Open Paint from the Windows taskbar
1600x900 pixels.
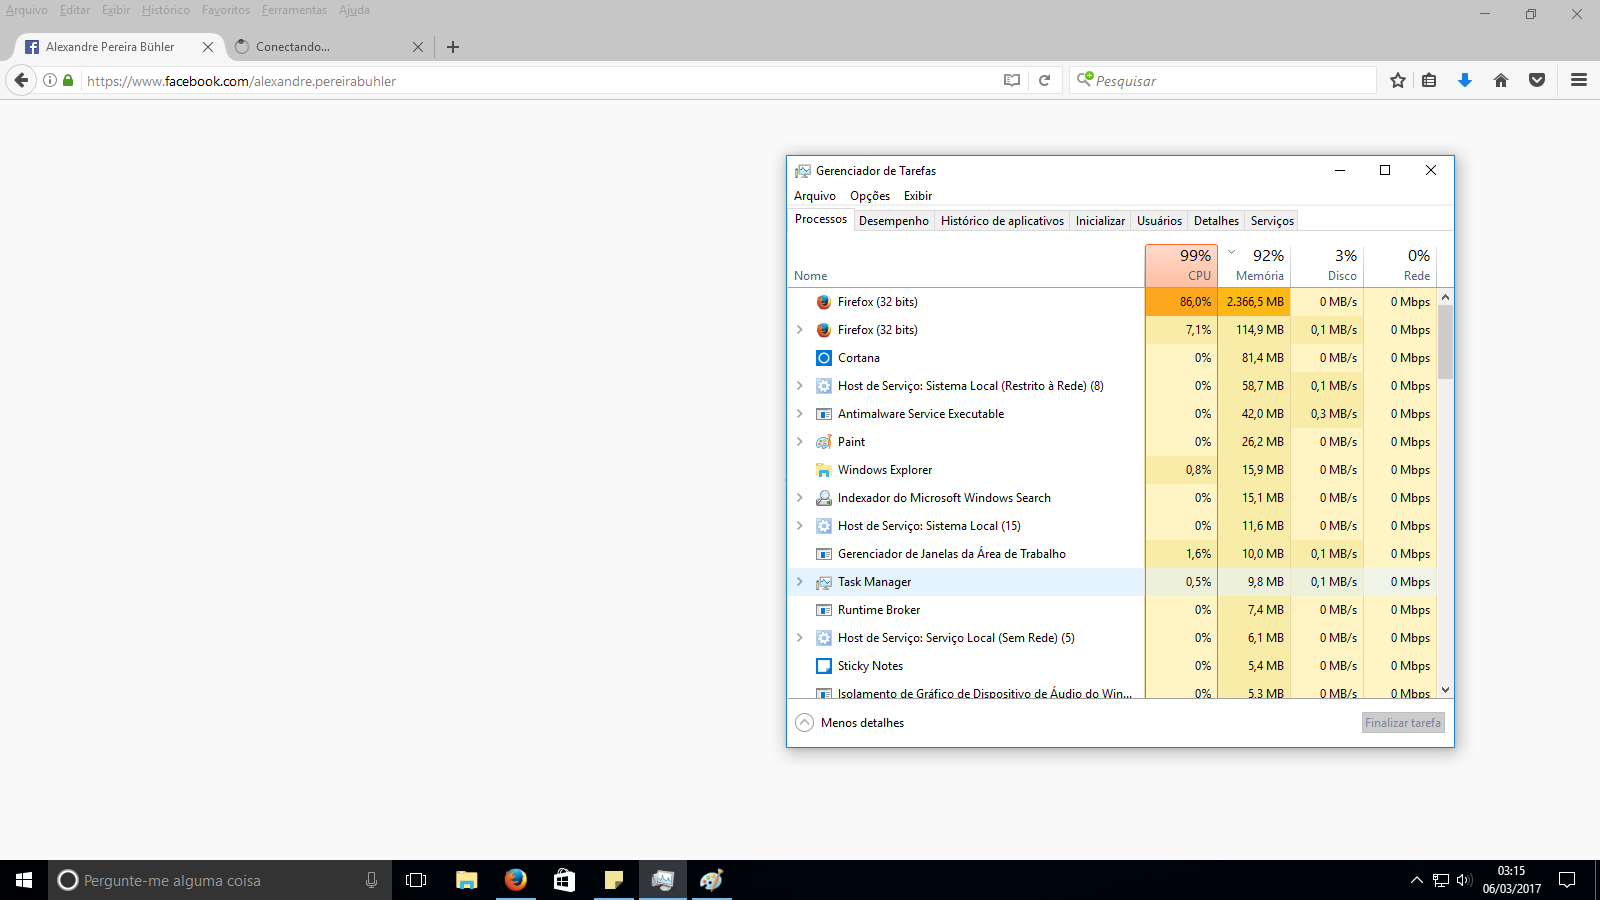pyautogui.click(x=711, y=880)
